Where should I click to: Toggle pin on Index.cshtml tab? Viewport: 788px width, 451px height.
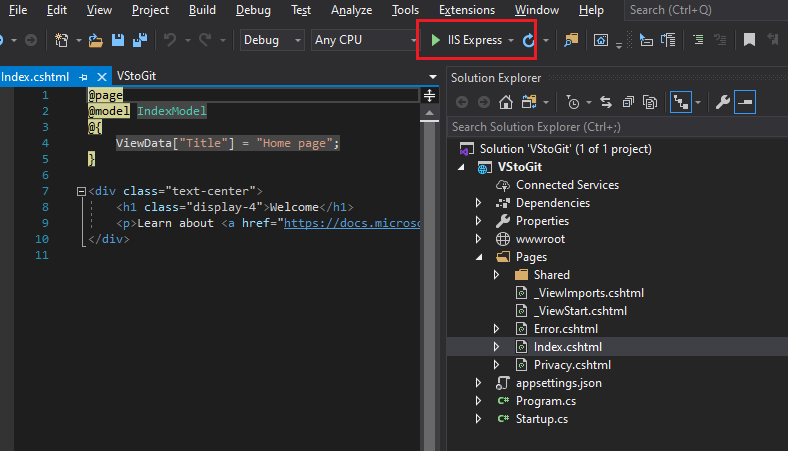tap(83, 77)
